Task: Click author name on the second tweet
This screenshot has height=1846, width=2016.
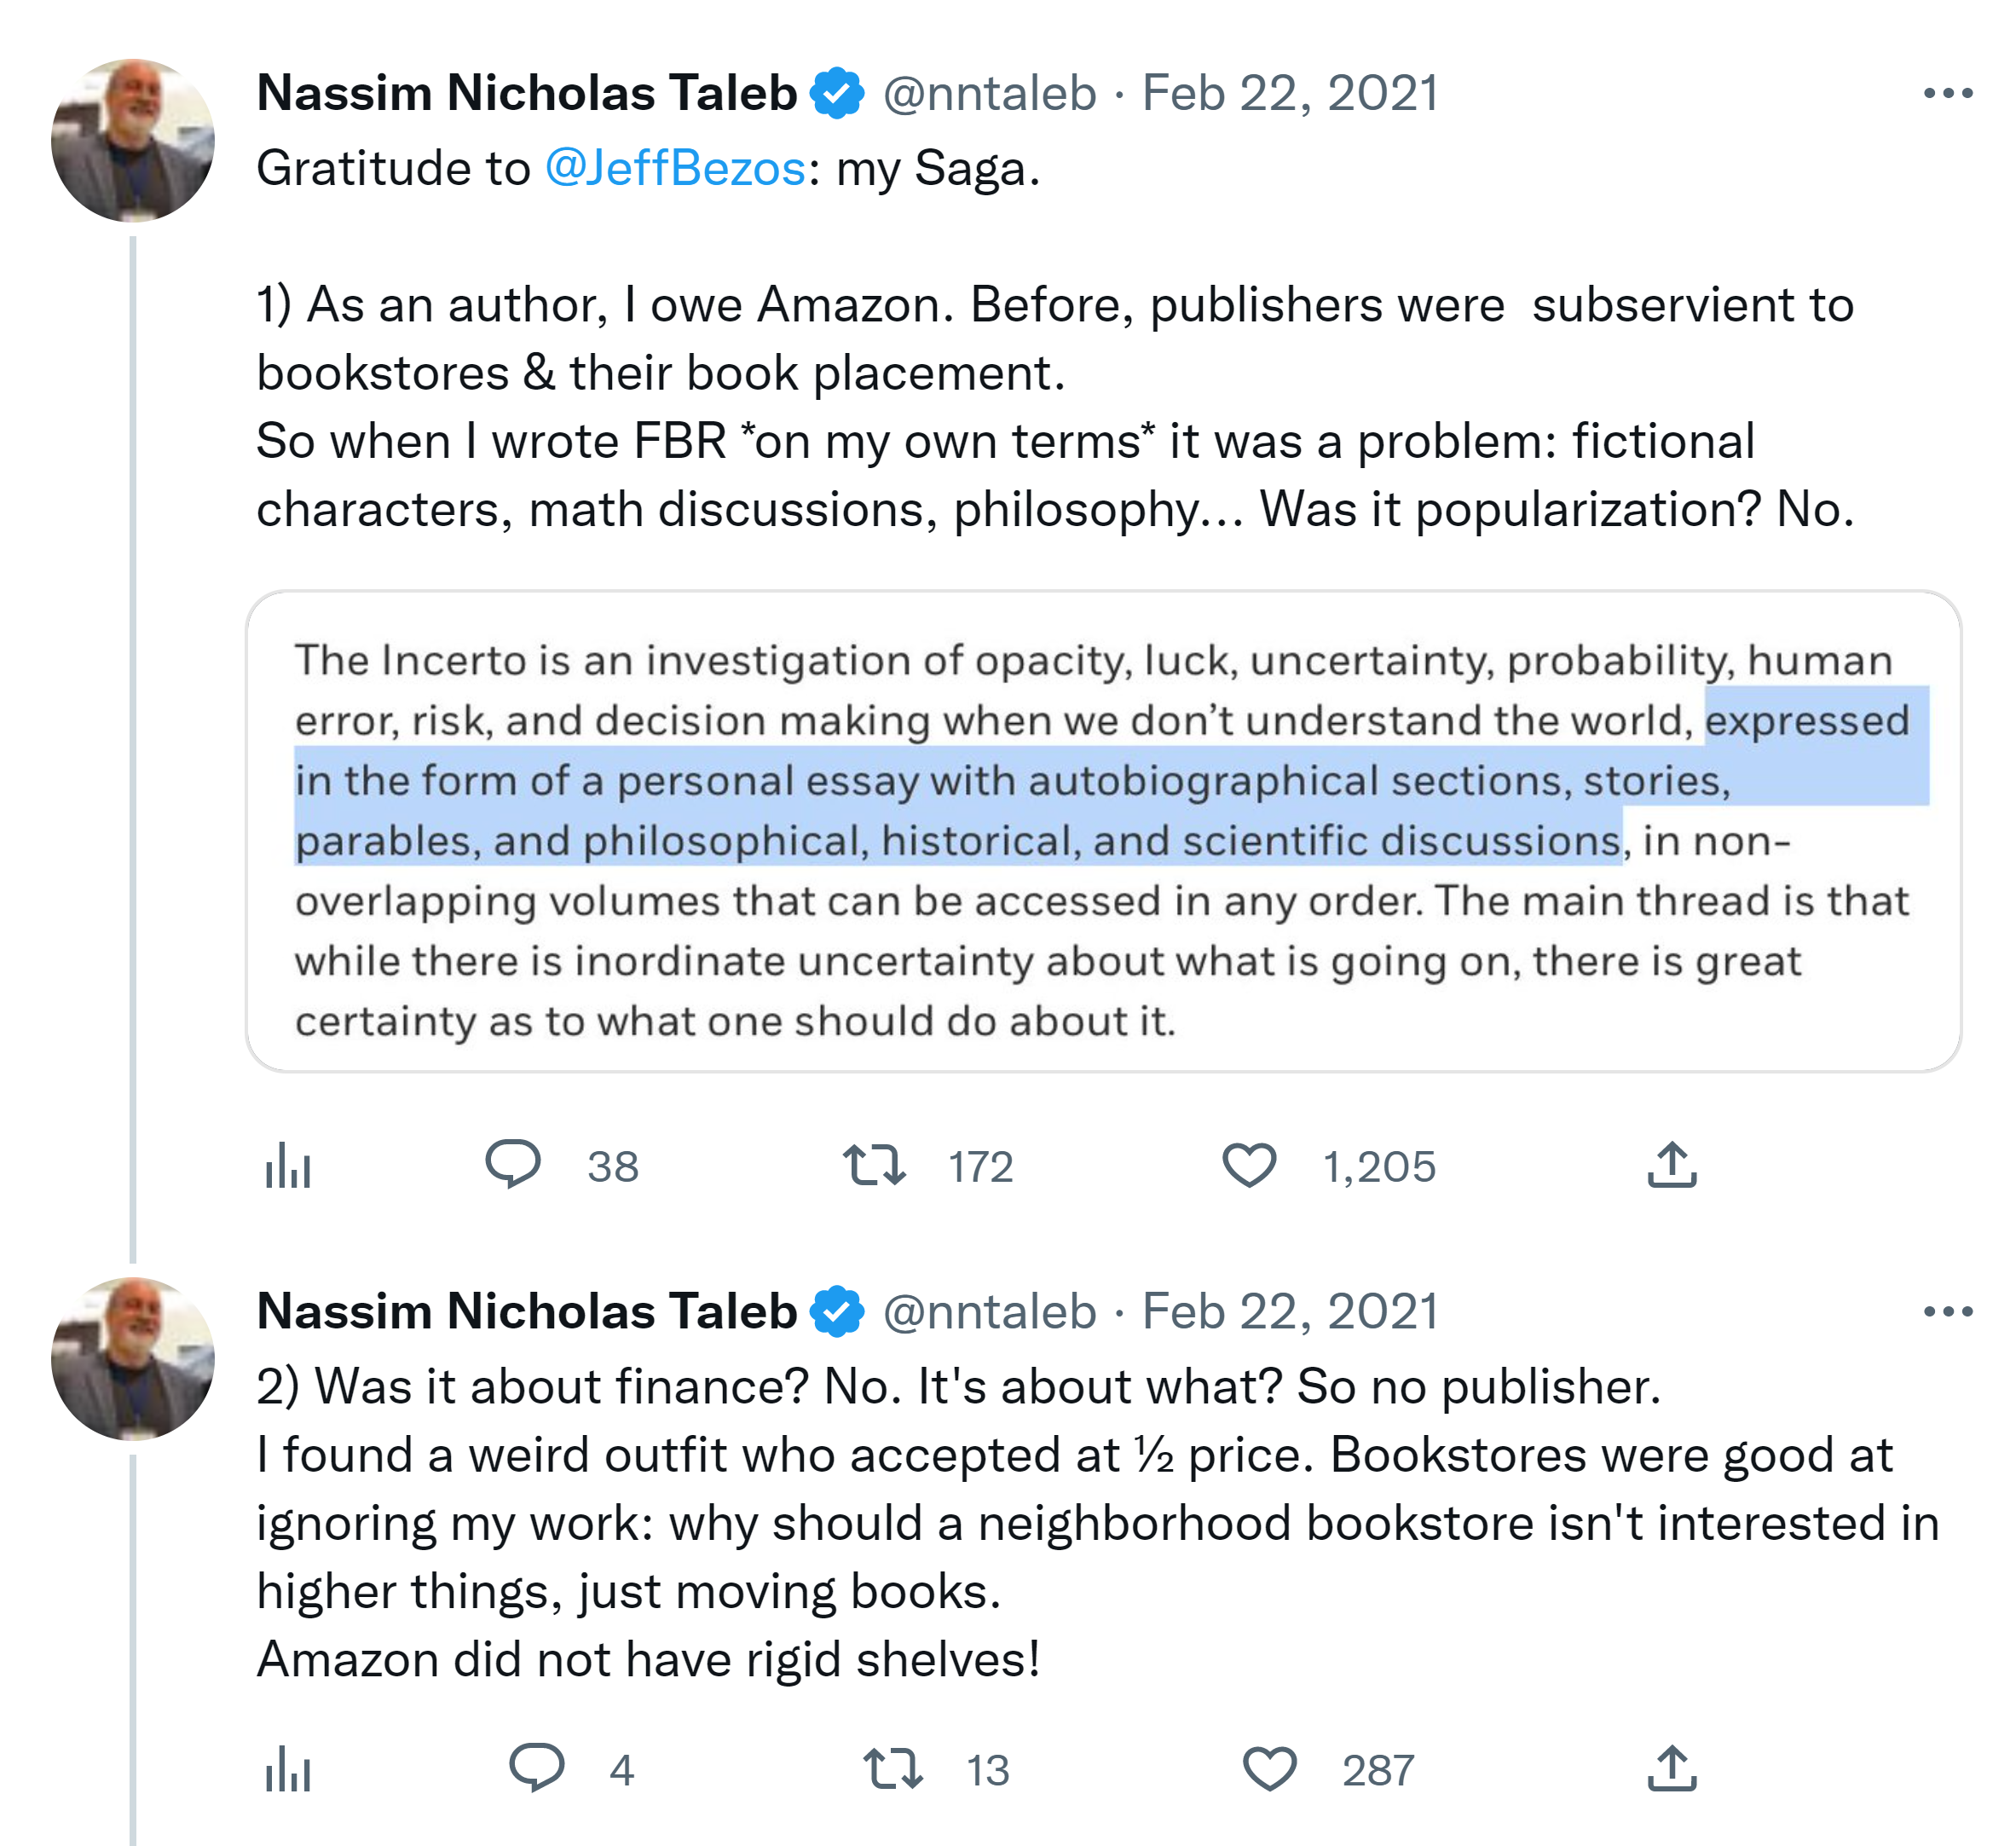Action: tap(526, 1311)
